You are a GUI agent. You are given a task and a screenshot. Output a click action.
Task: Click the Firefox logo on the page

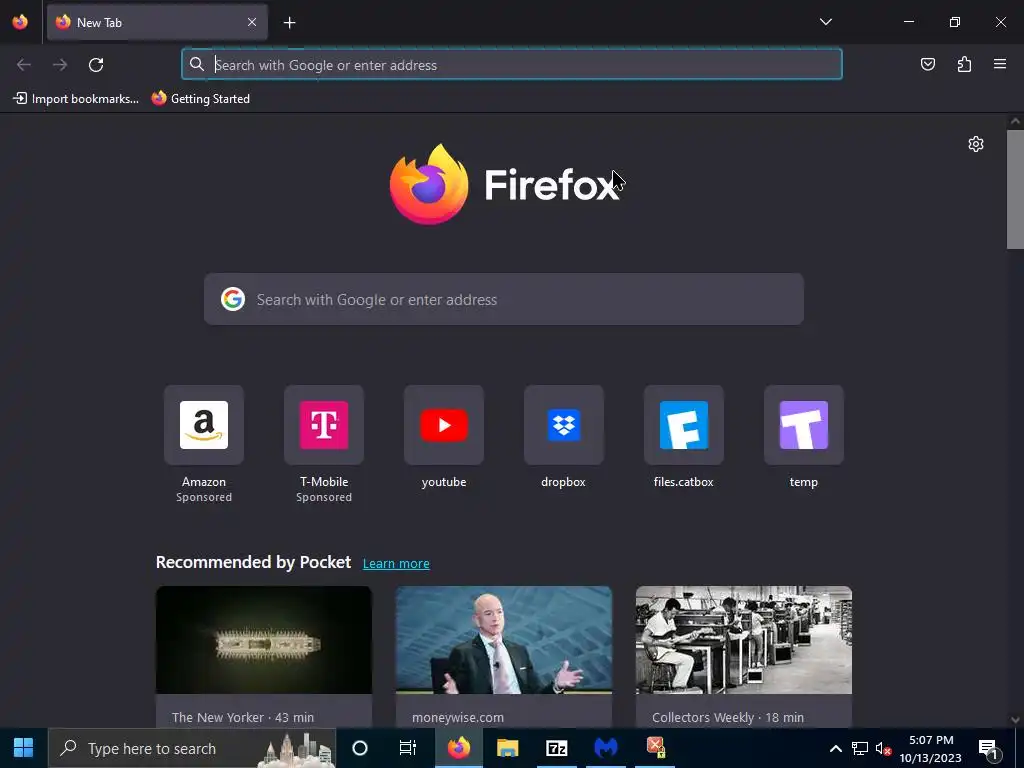click(x=504, y=185)
